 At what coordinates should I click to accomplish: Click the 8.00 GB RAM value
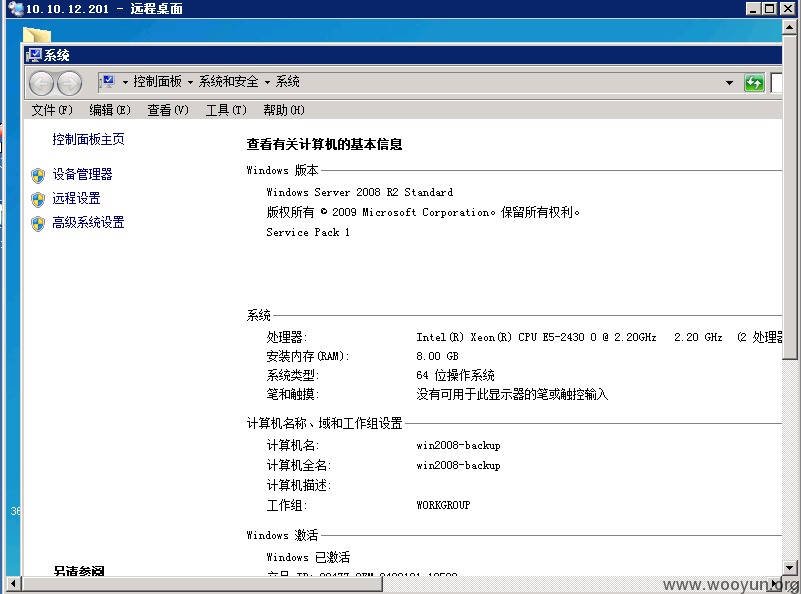437,356
